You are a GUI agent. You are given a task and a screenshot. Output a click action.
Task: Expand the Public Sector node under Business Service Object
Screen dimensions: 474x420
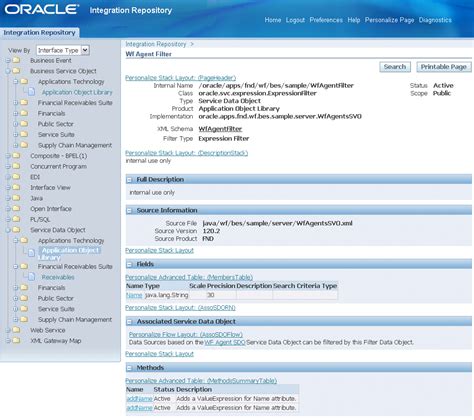click(x=15, y=124)
